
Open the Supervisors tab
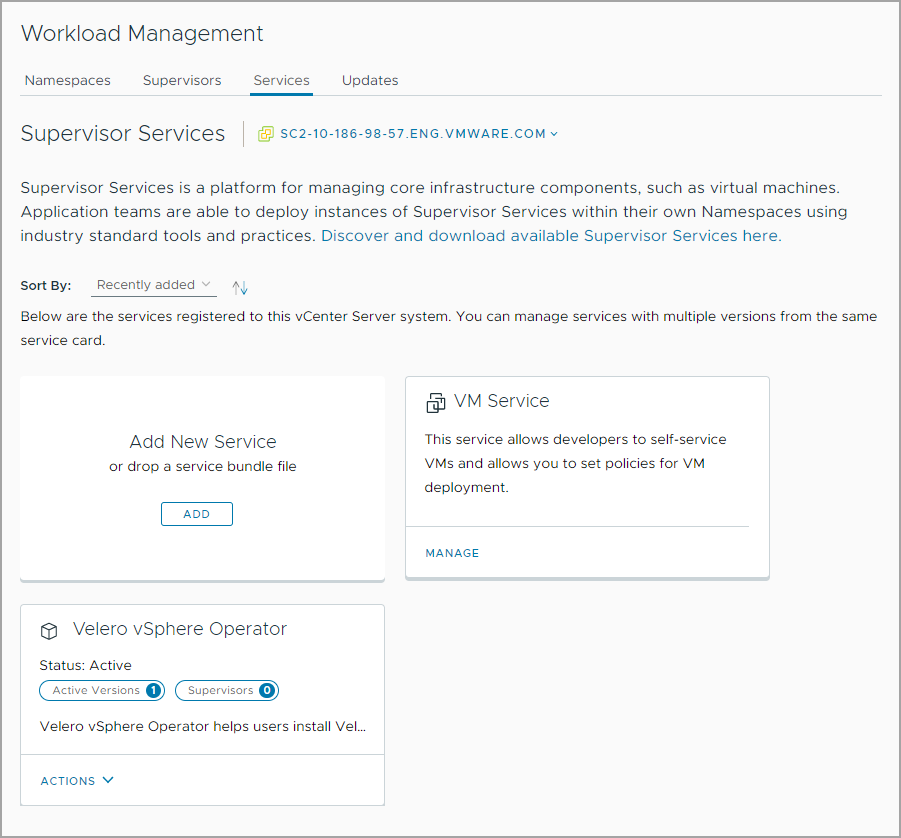pyautogui.click(x=182, y=80)
